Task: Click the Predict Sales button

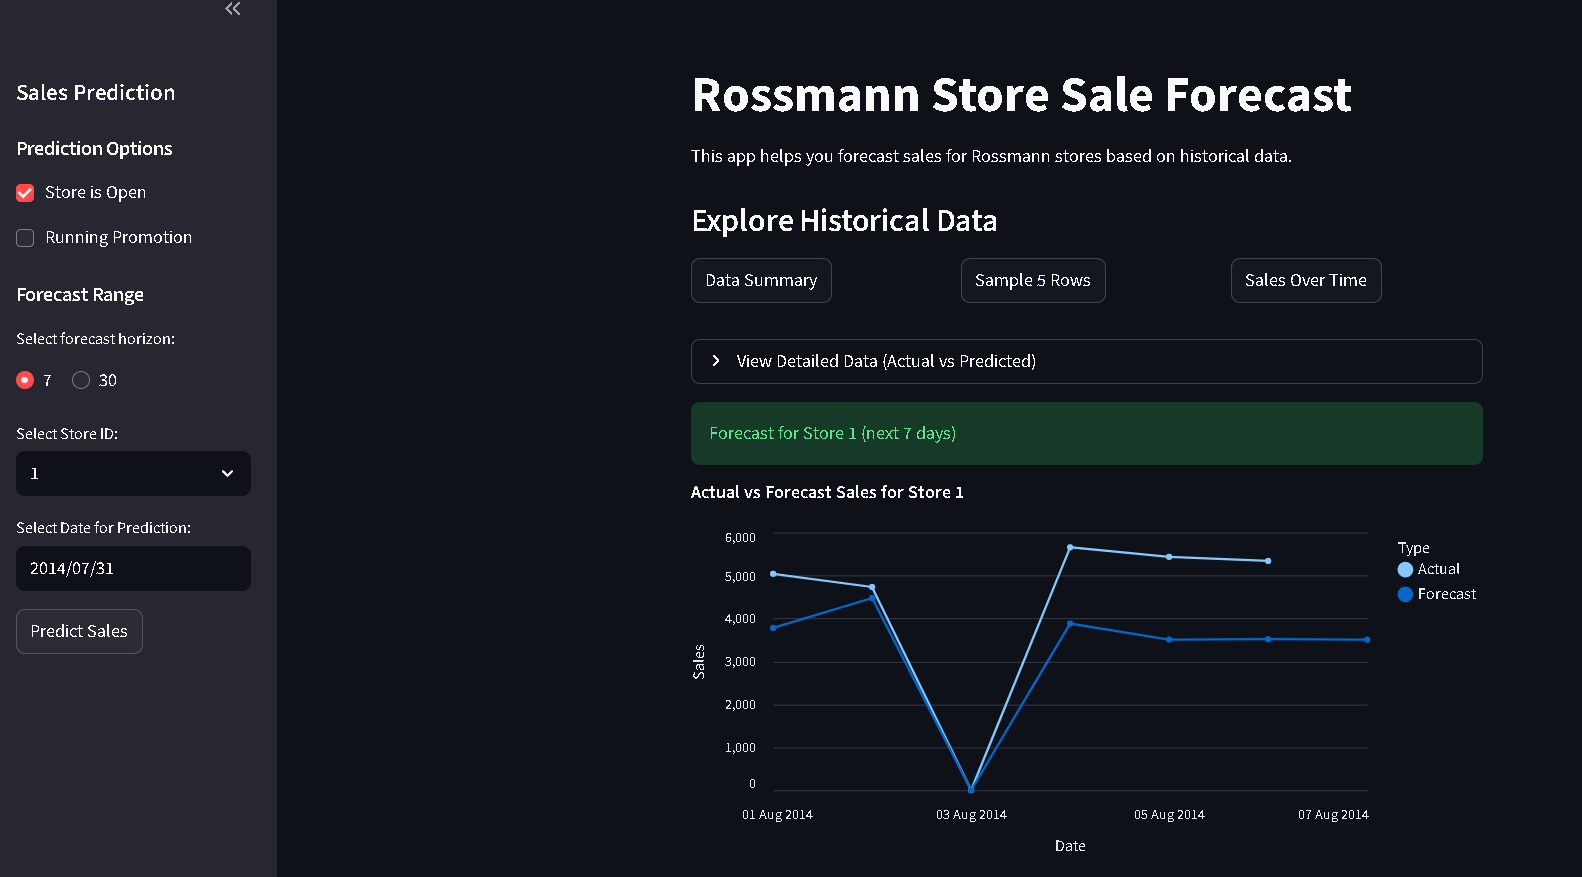Action: click(79, 631)
